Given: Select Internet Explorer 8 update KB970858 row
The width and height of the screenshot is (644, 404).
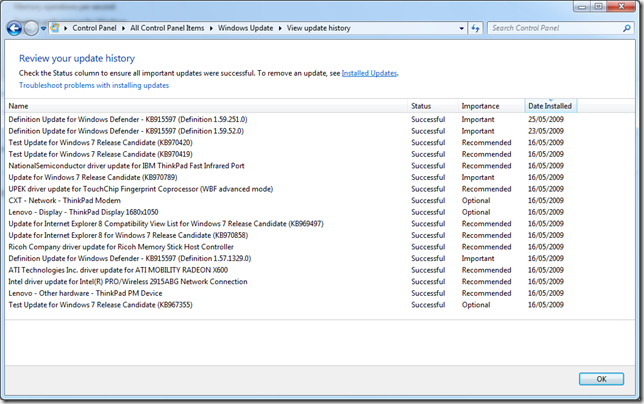Looking at the screenshot, I should click(320, 235).
